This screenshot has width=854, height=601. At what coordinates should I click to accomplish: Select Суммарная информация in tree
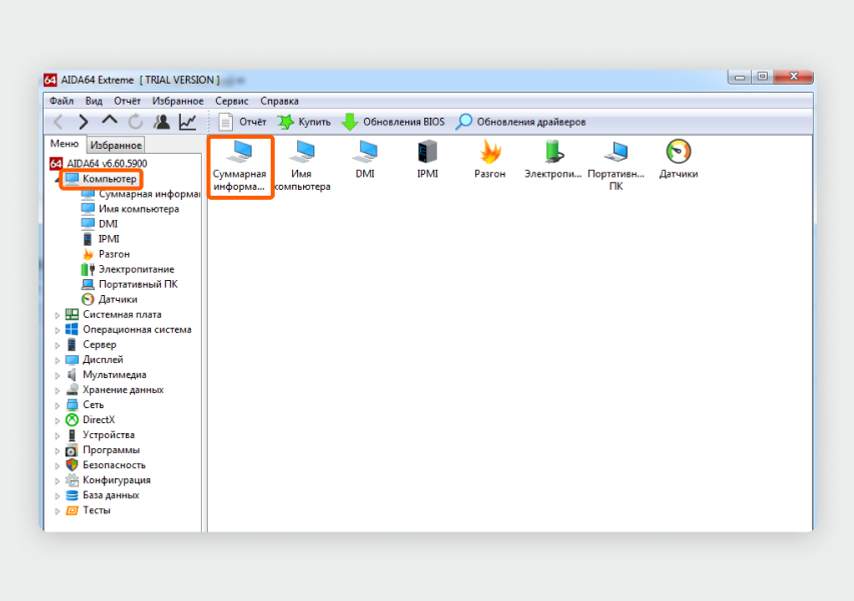[141, 194]
